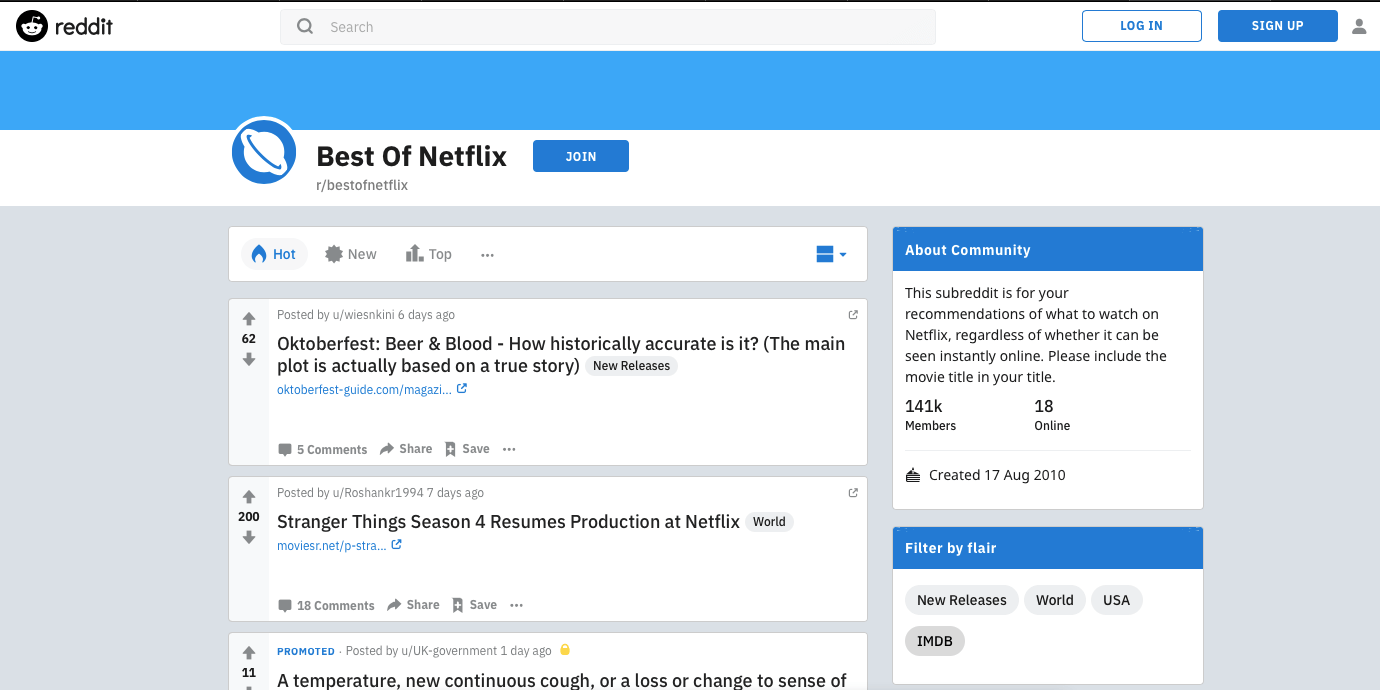The width and height of the screenshot is (1380, 690).
Task: Open the post layout view dropdown
Action: [x=830, y=253]
